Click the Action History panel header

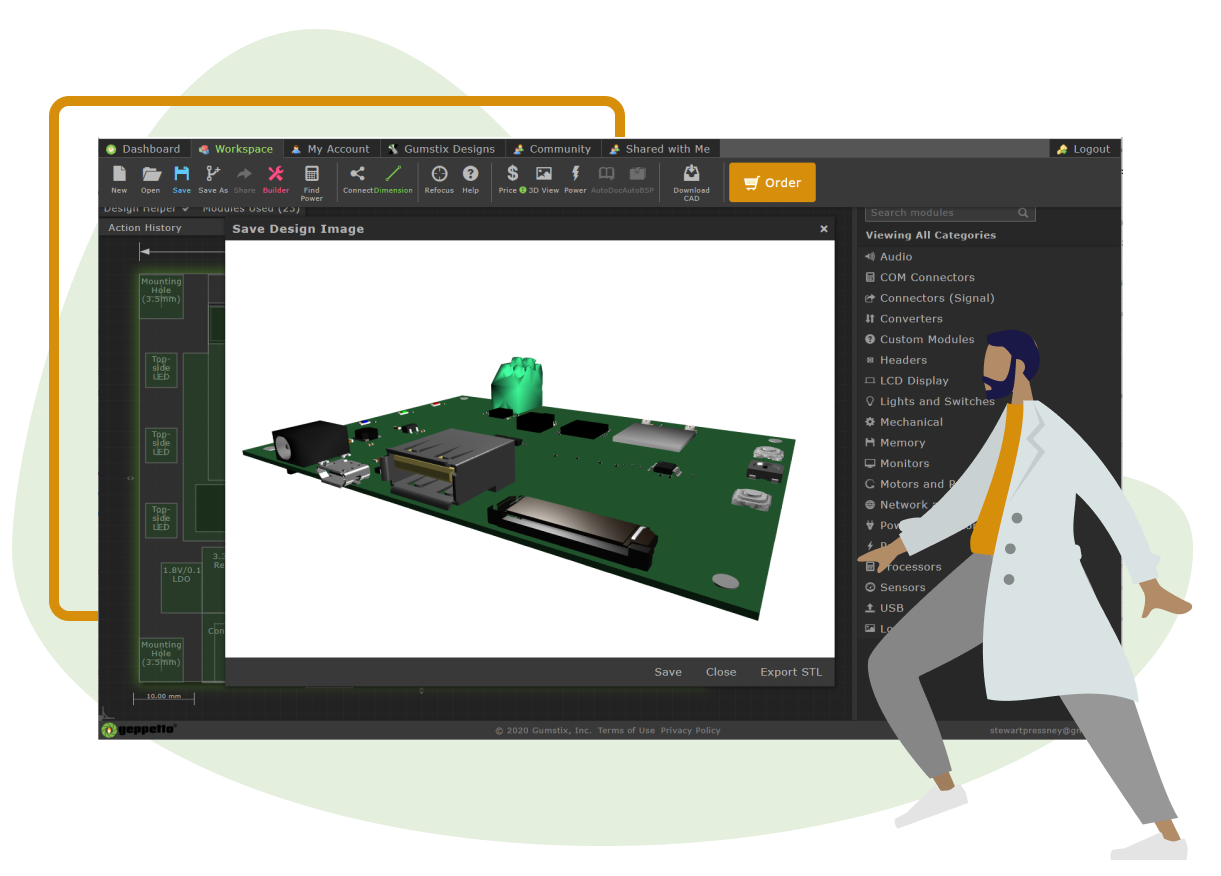click(x=161, y=228)
